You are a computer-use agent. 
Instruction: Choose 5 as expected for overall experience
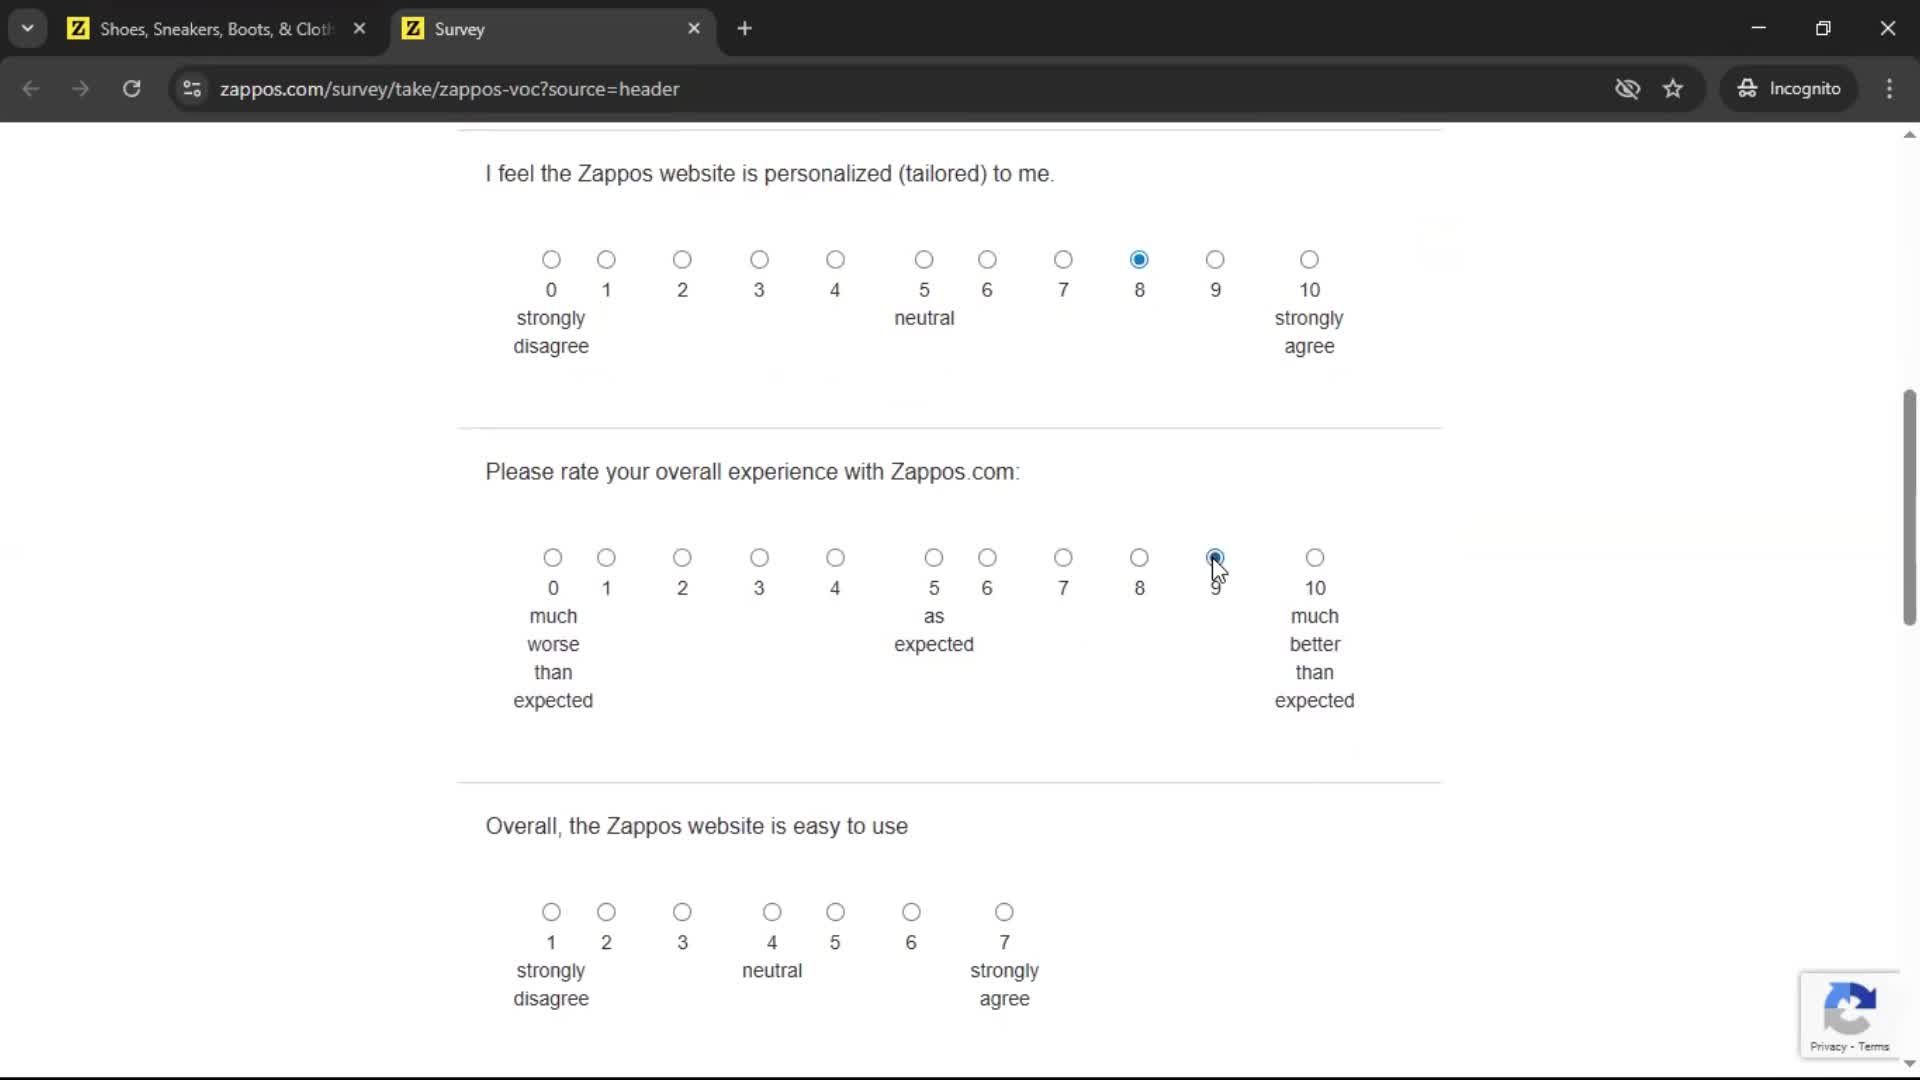[x=934, y=558]
